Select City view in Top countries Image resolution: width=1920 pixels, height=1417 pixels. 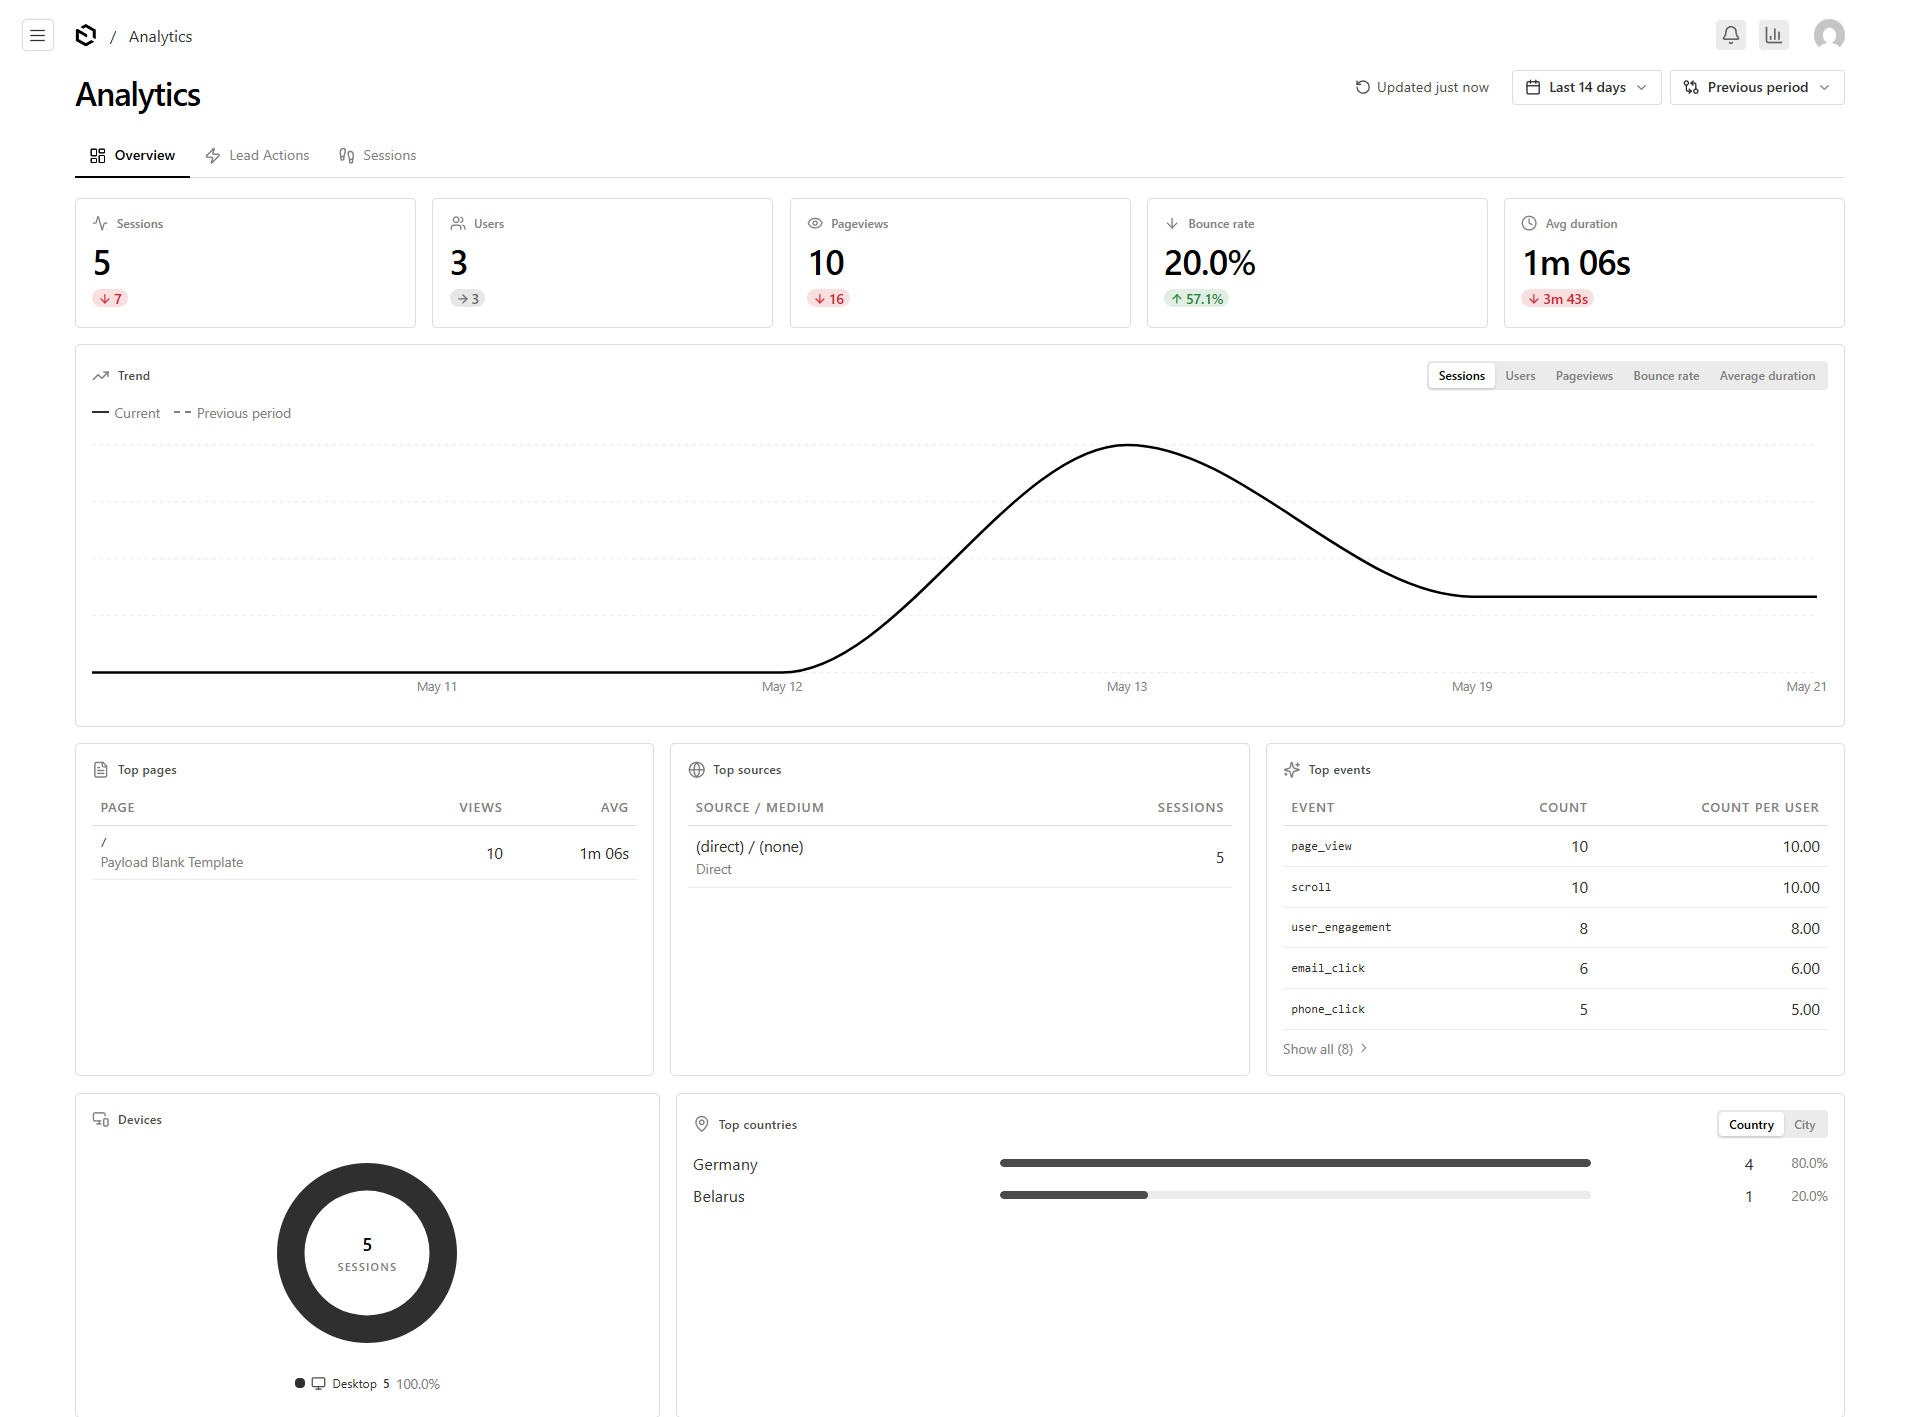tap(1804, 1125)
